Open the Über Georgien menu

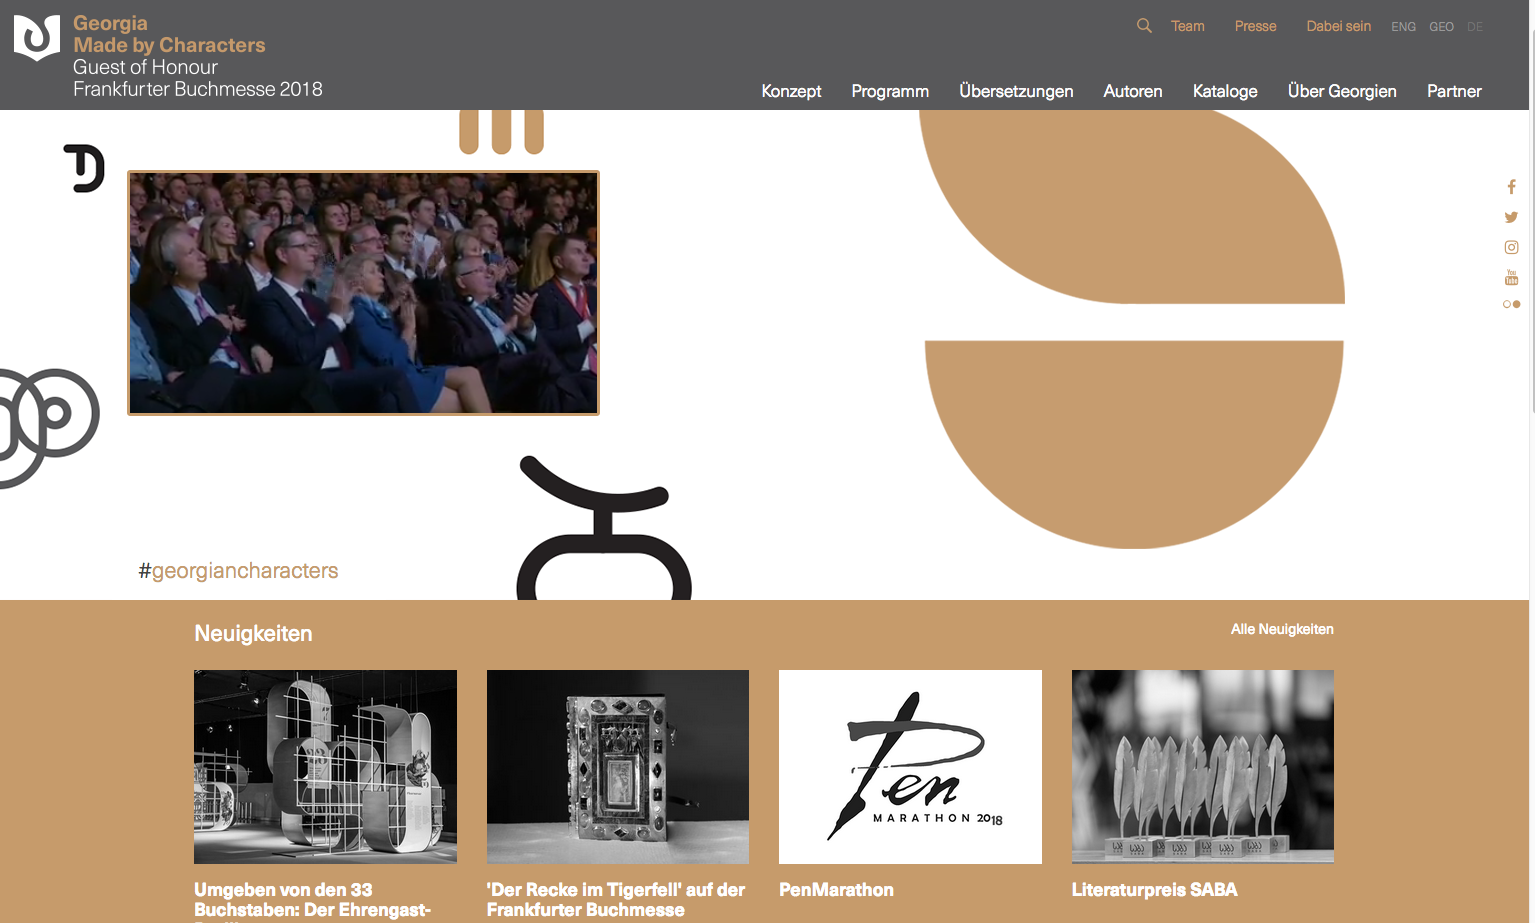[1342, 91]
